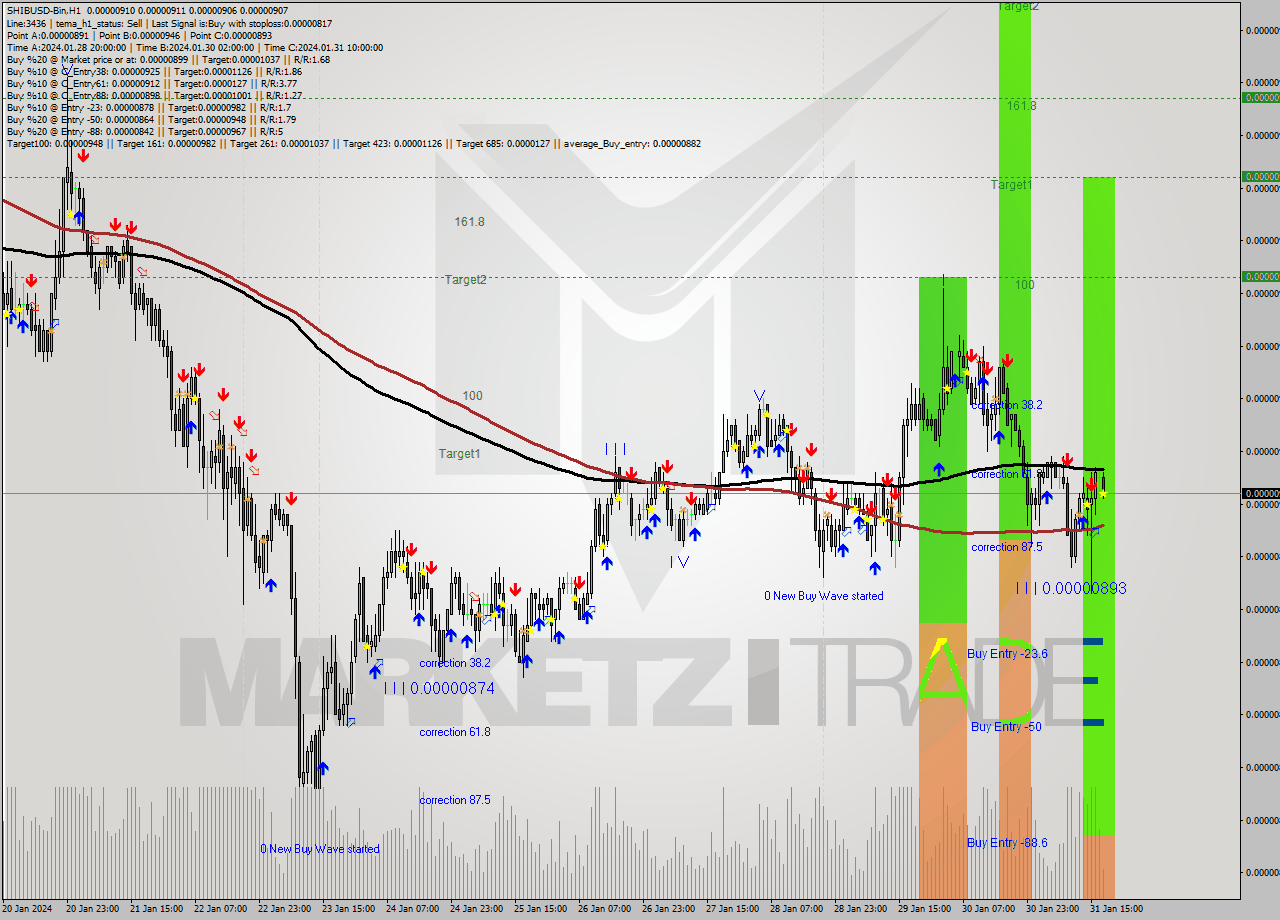Click the 'Buy %10 @ Entry -23' line
This screenshot has height=920, width=1280.
tap(149, 107)
